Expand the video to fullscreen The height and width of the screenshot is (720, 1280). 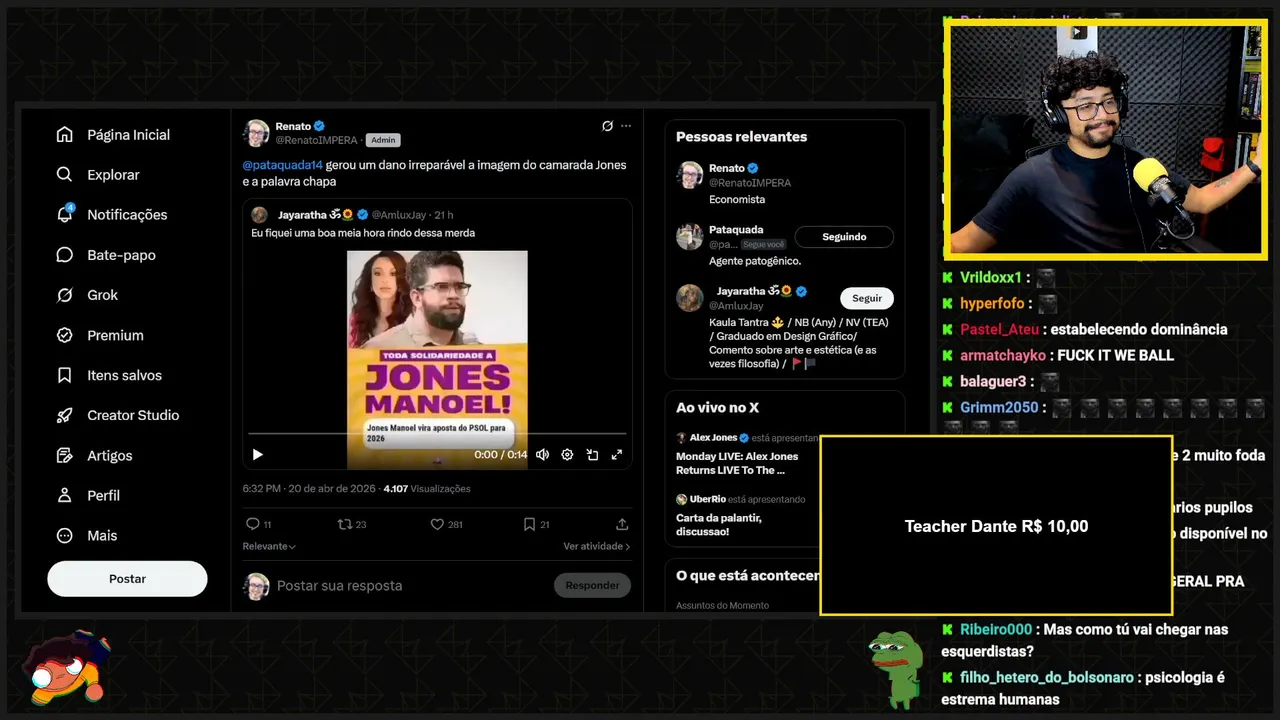(617, 454)
